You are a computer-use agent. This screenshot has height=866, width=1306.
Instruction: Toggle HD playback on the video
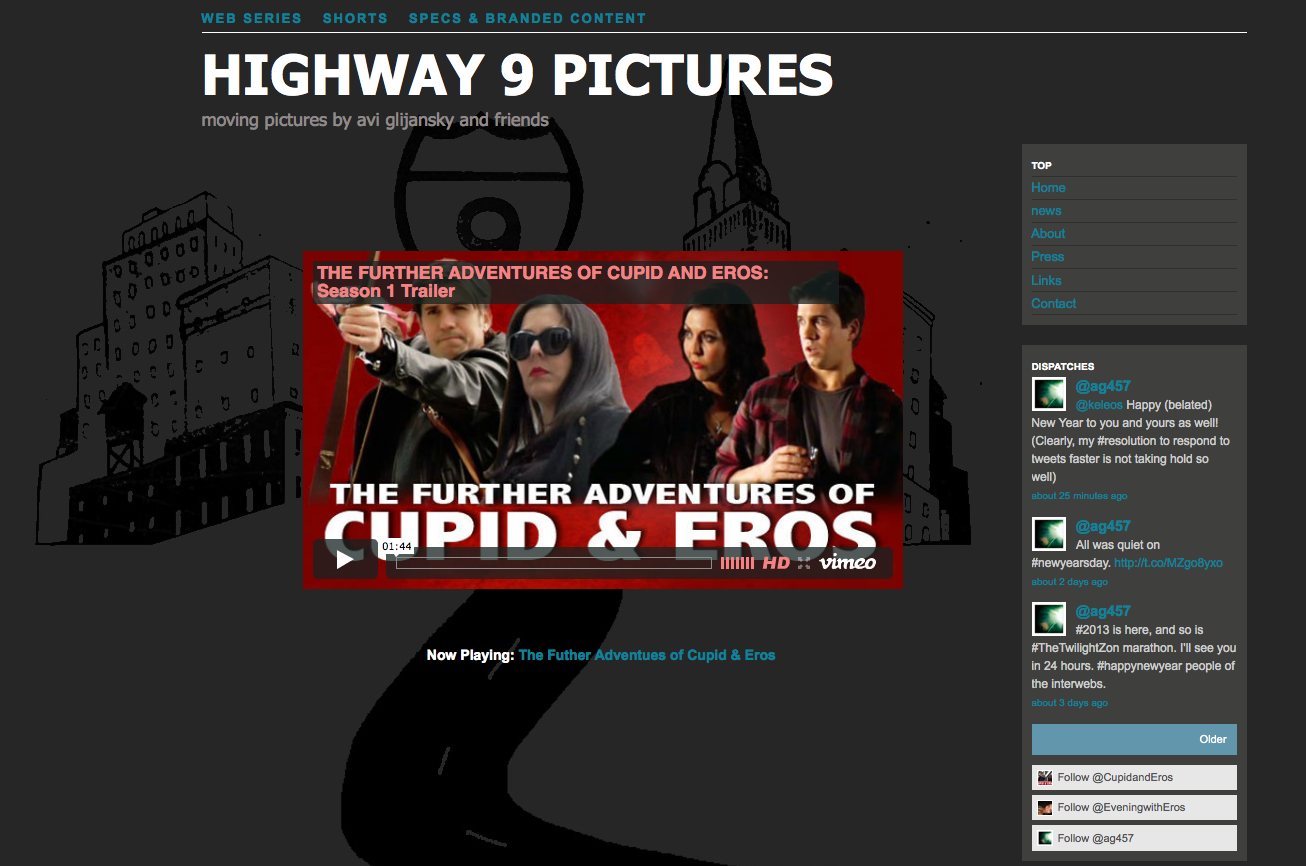[x=774, y=562]
